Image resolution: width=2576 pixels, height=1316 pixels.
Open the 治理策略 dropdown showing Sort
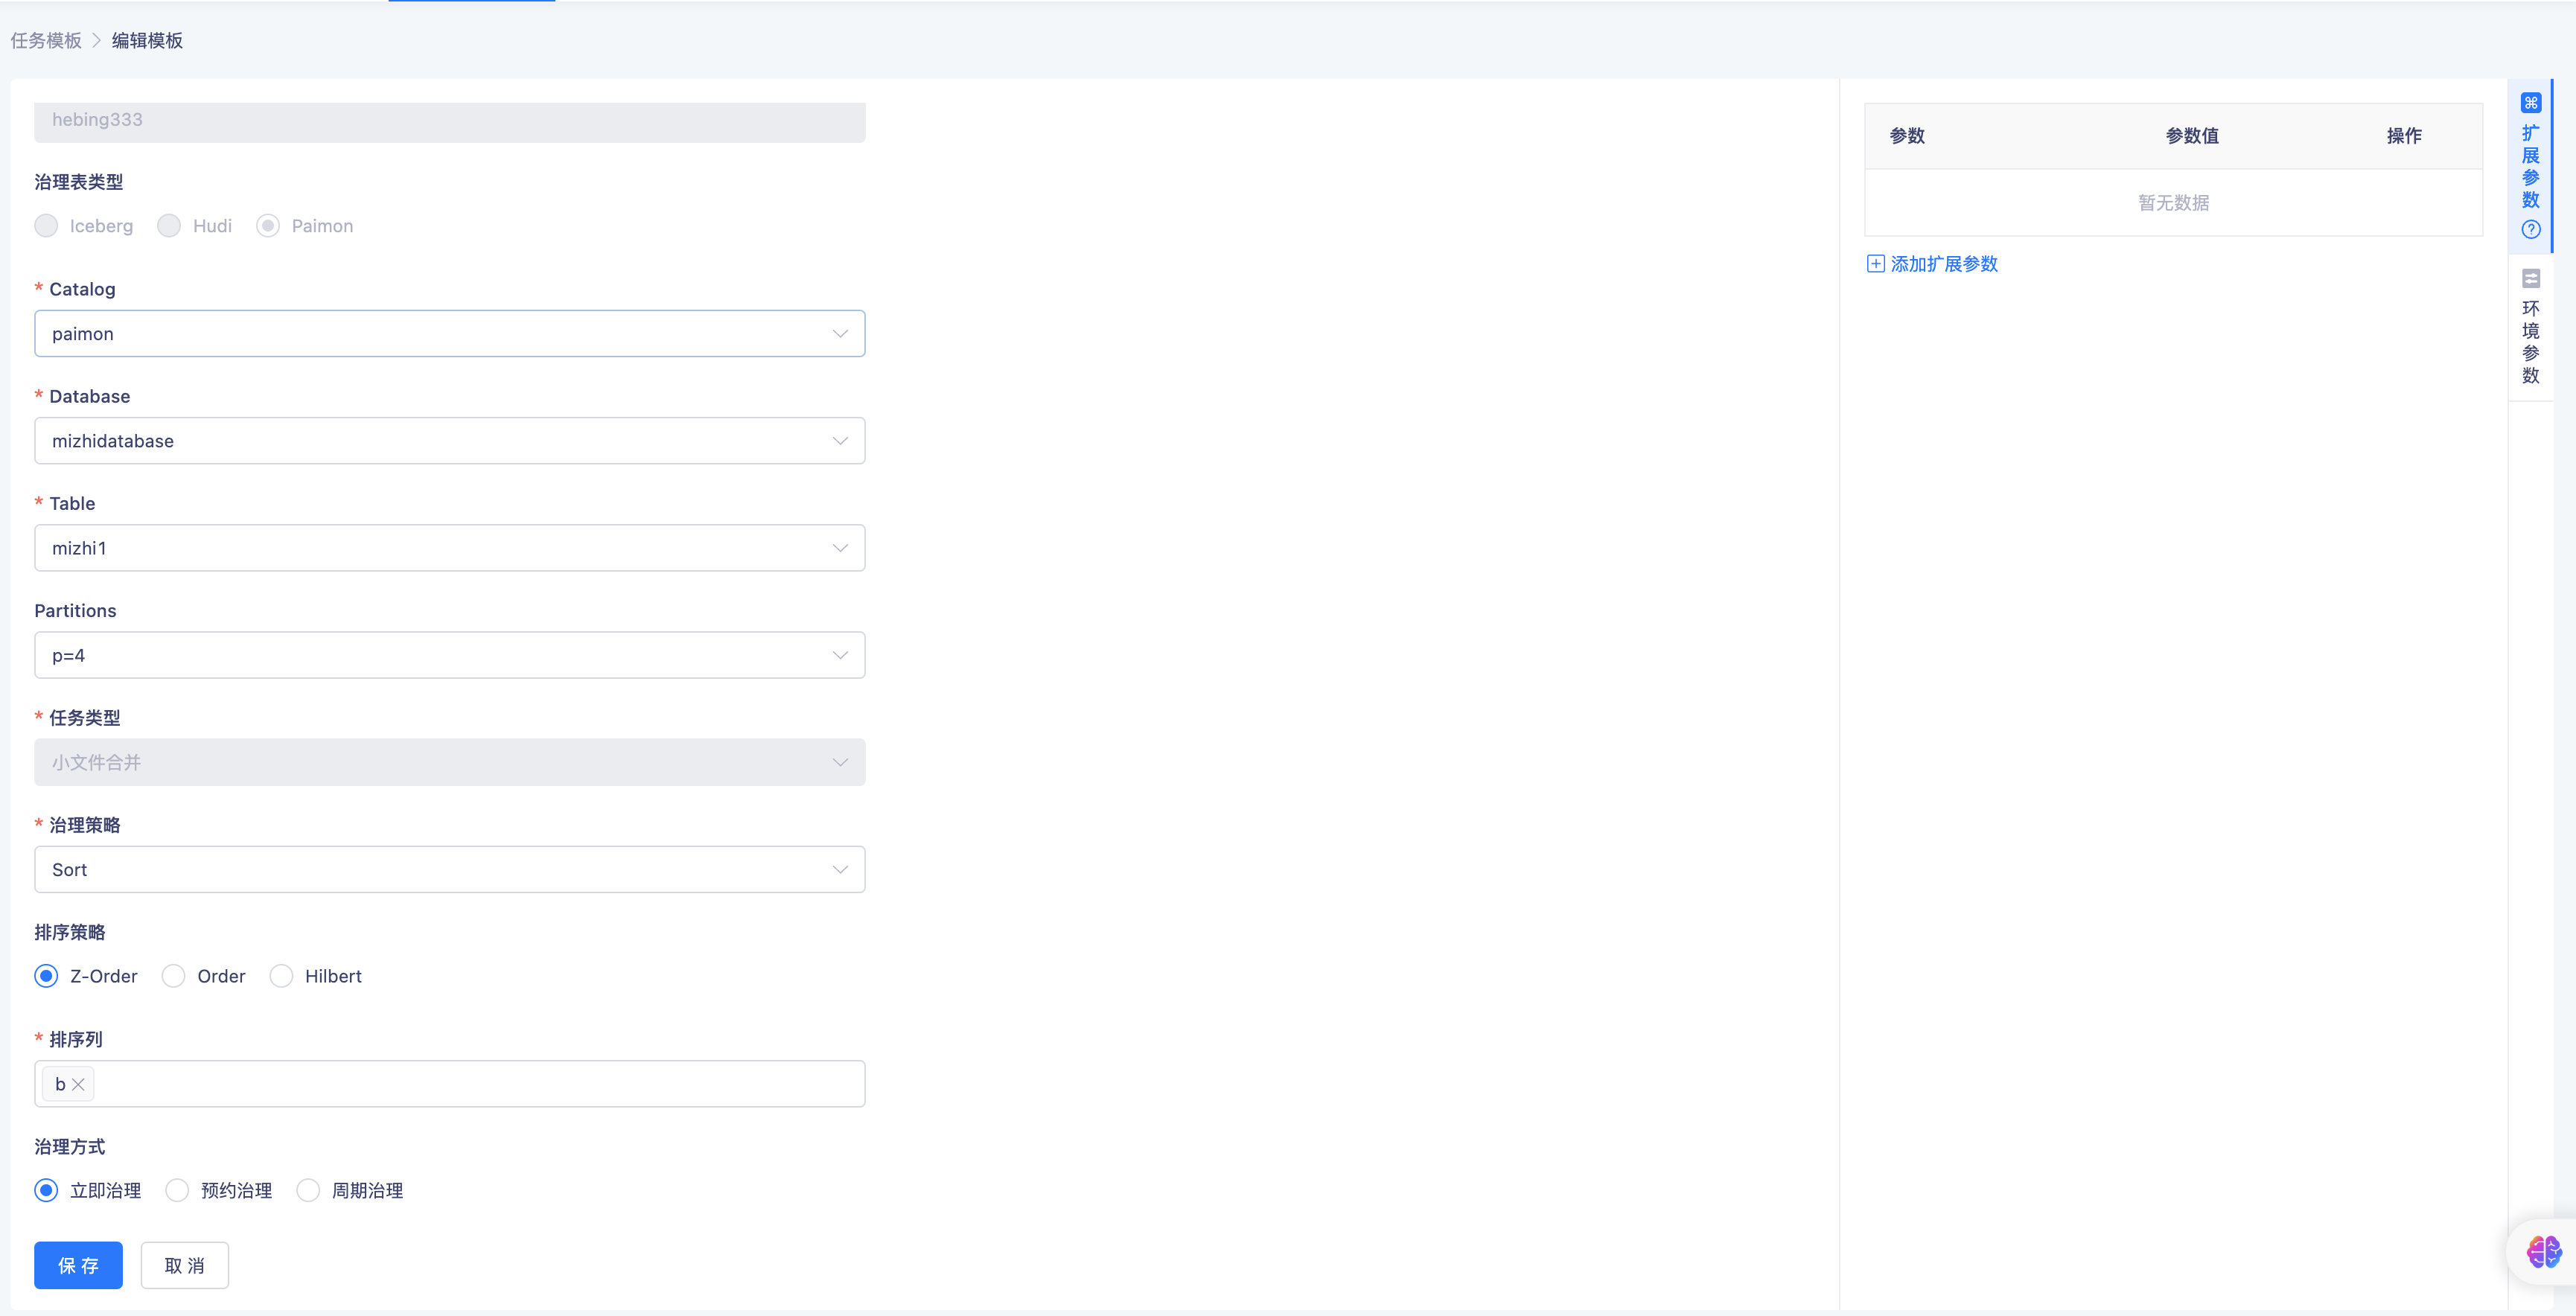450,869
